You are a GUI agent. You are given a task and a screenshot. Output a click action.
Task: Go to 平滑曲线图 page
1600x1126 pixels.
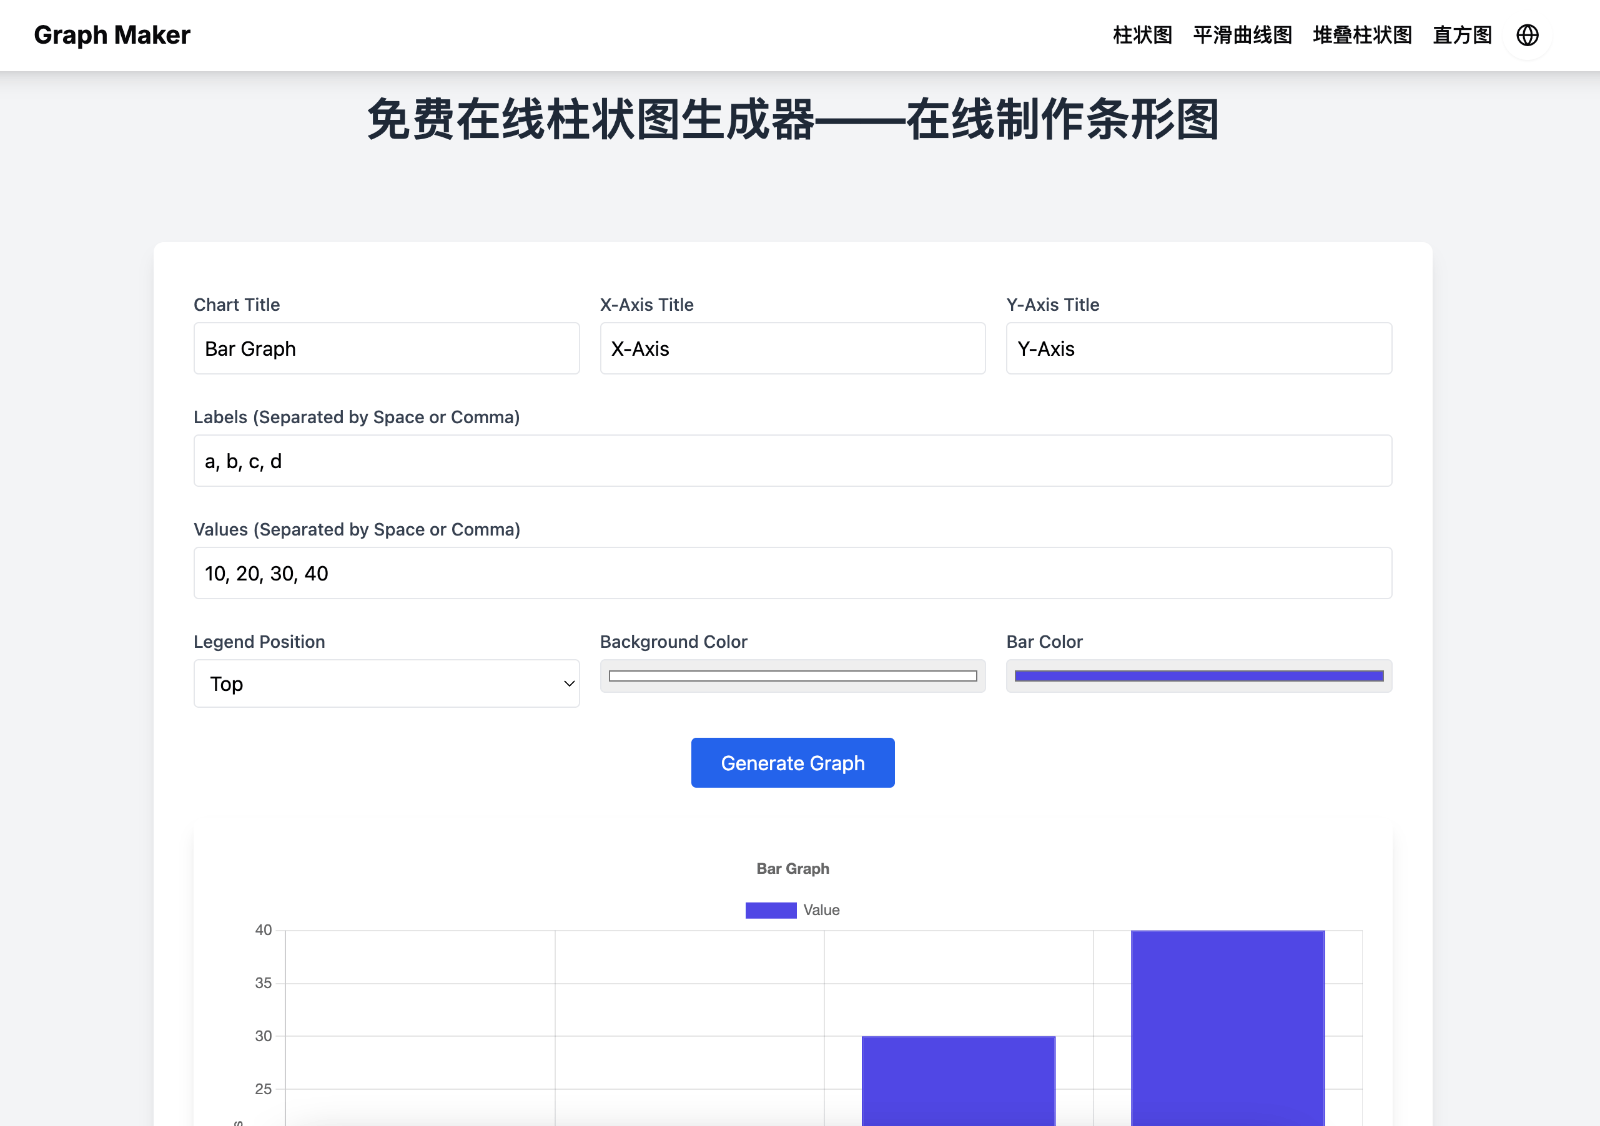pos(1242,35)
